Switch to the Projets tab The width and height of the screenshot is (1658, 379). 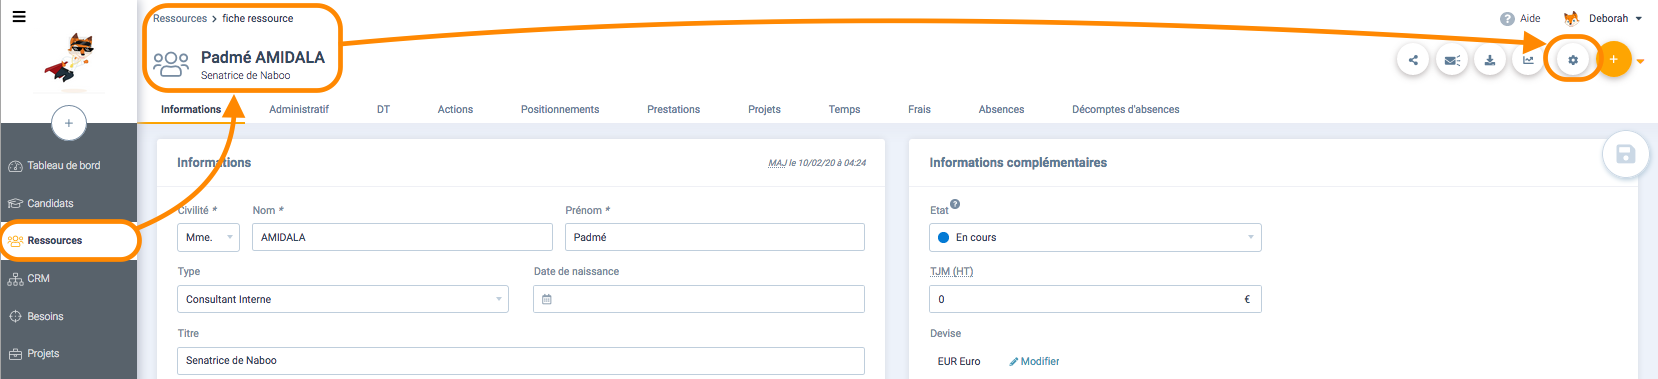point(764,109)
